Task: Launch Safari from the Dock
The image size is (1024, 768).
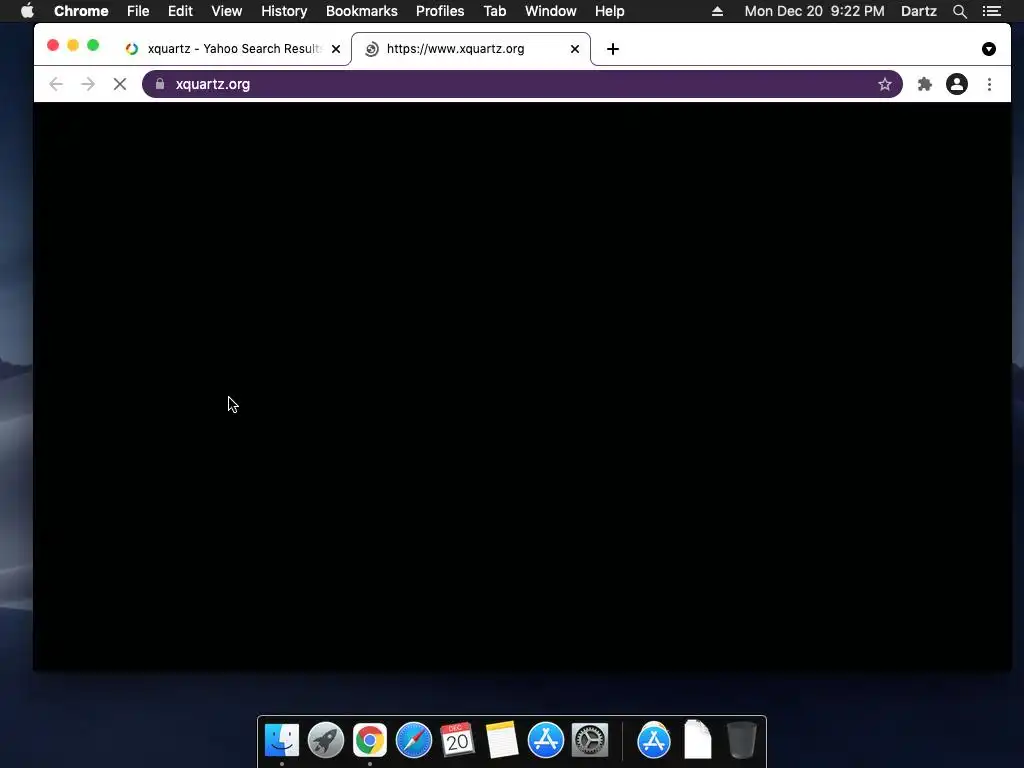Action: (414, 740)
